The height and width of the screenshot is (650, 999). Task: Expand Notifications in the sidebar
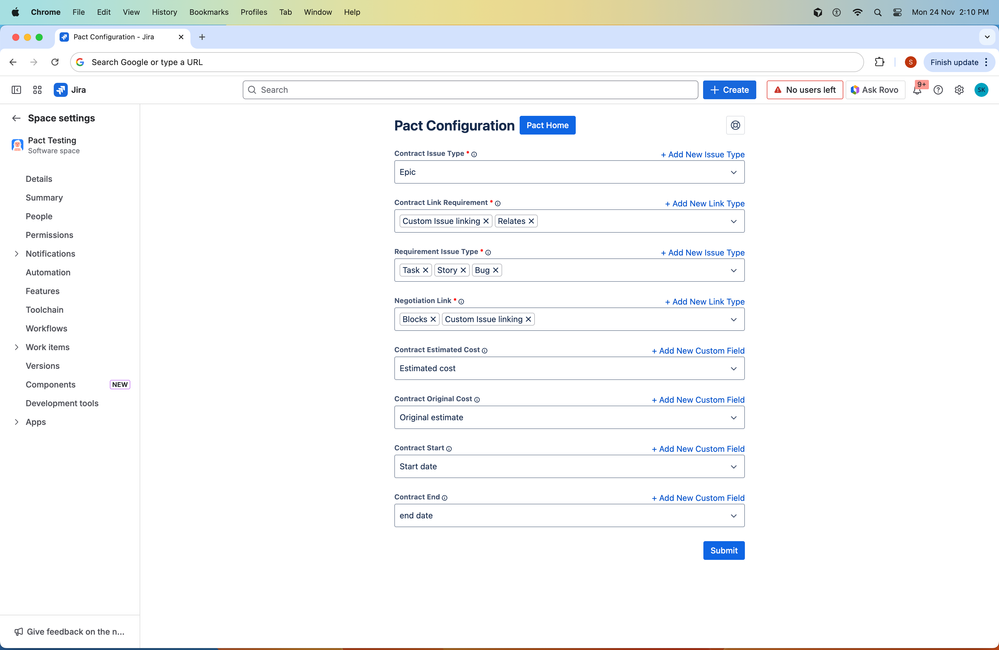click(x=17, y=254)
